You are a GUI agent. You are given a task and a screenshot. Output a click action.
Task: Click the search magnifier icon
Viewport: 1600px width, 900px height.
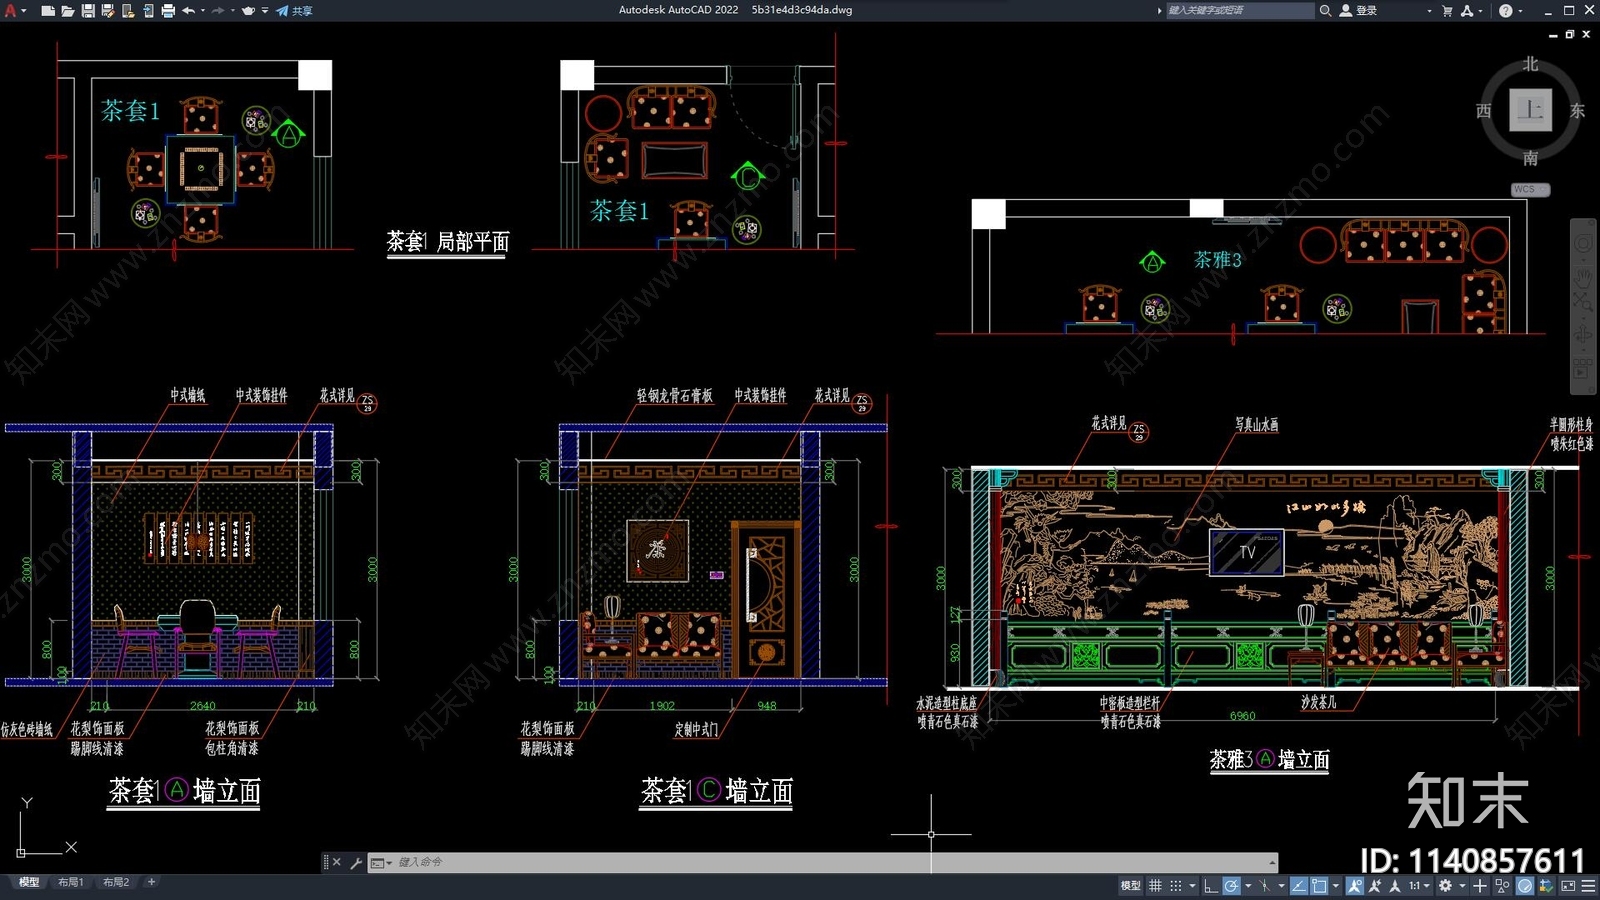(x=1325, y=10)
